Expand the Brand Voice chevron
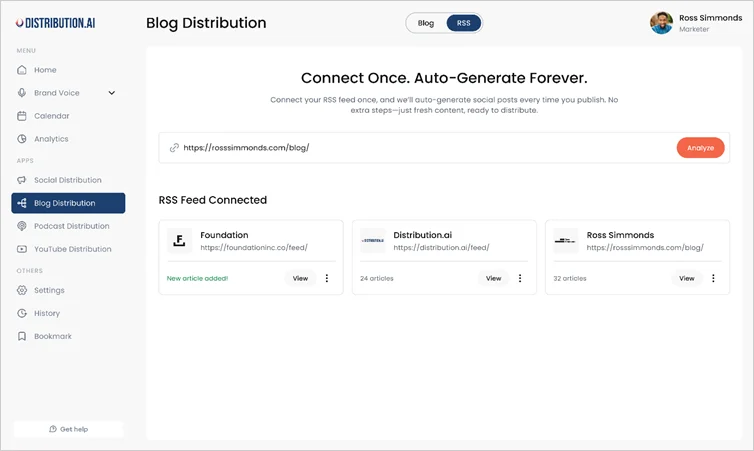This screenshot has width=754, height=451. (x=112, y=93)
